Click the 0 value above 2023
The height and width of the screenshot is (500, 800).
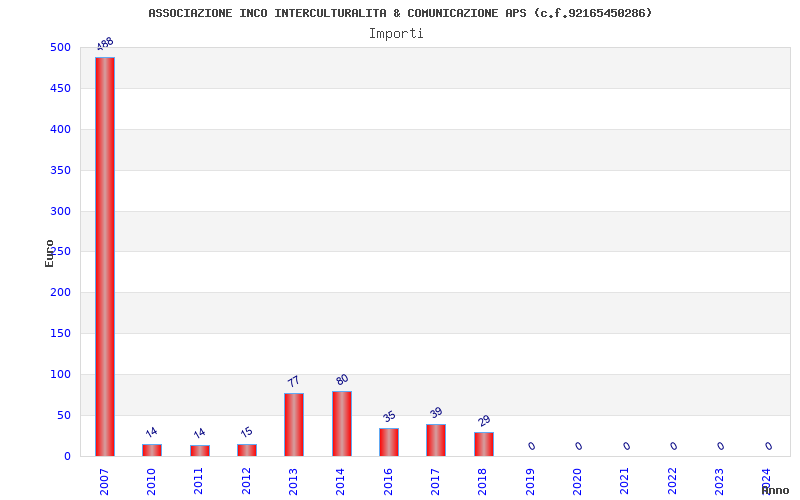point(720,446)
